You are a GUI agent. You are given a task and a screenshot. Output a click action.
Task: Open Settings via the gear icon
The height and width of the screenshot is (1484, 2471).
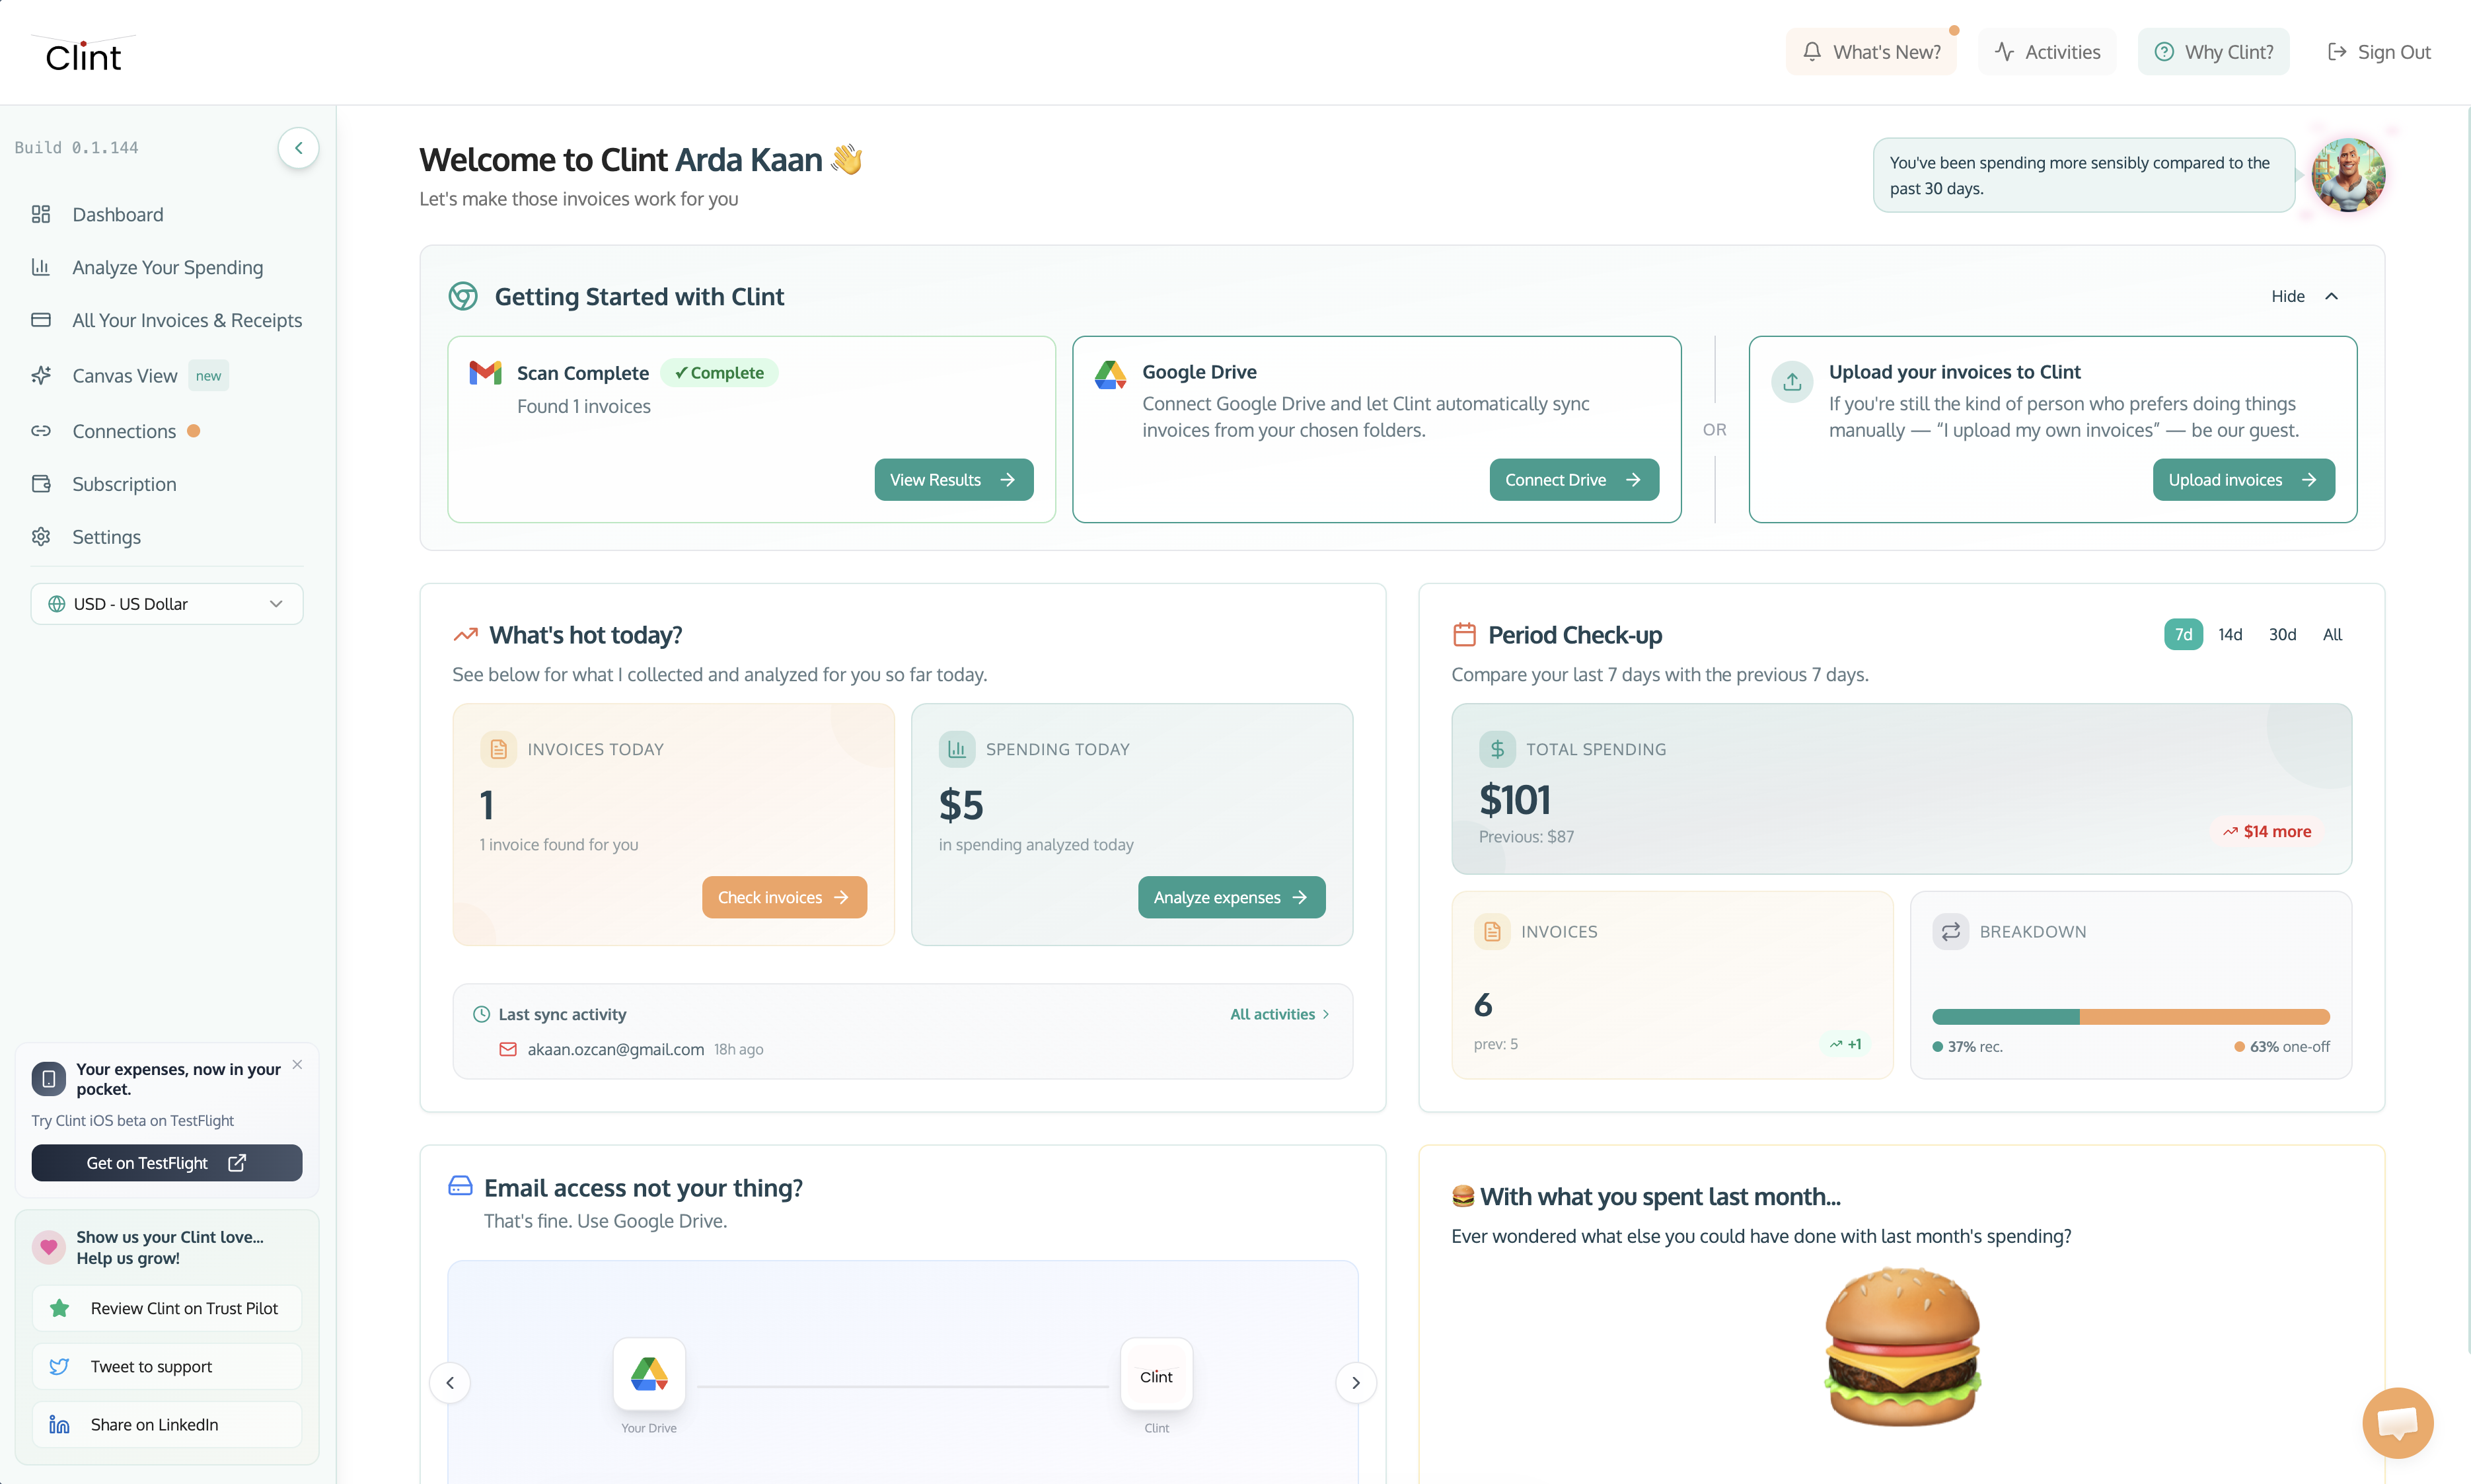coord(41,537)
